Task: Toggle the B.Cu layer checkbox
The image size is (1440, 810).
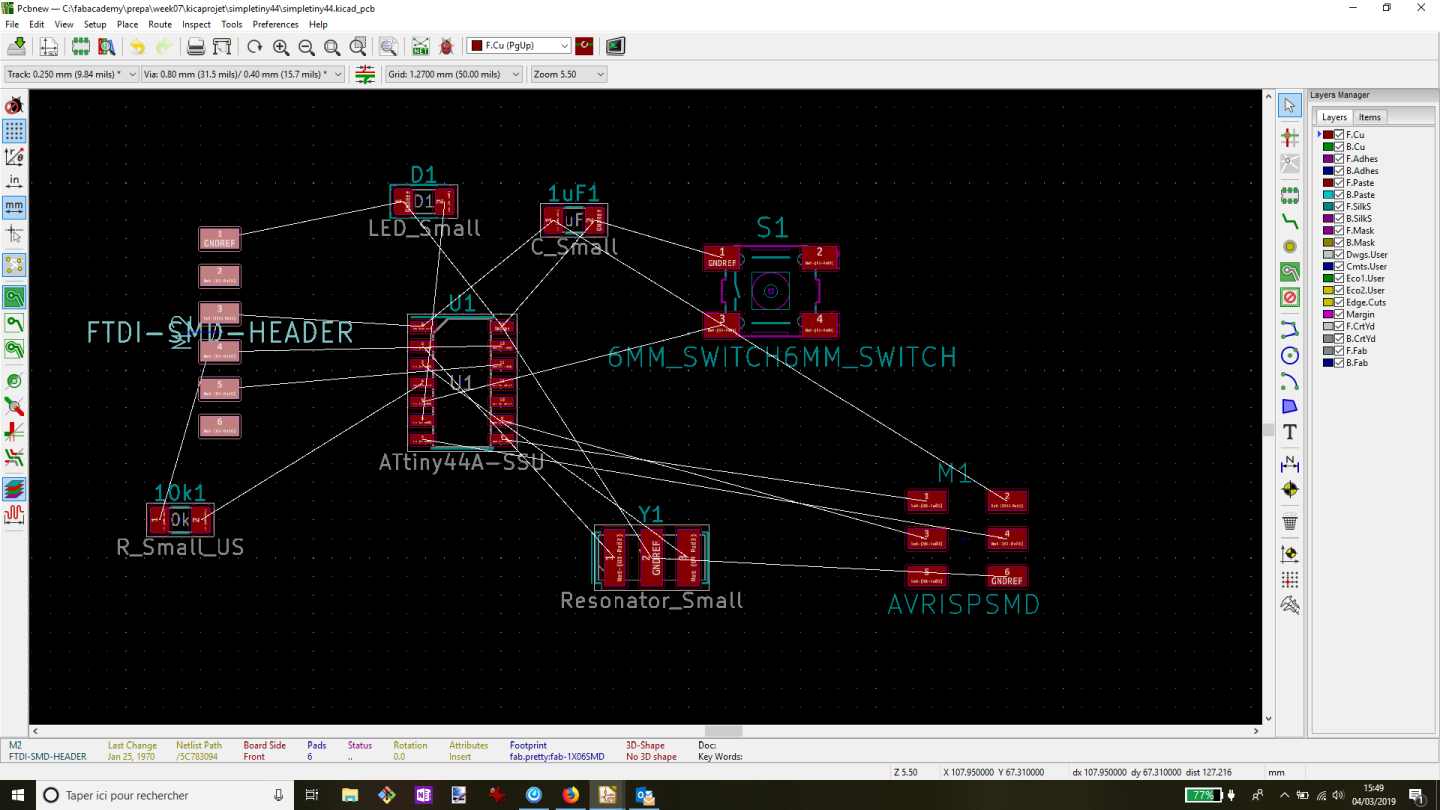Action: pos(1339,147)
